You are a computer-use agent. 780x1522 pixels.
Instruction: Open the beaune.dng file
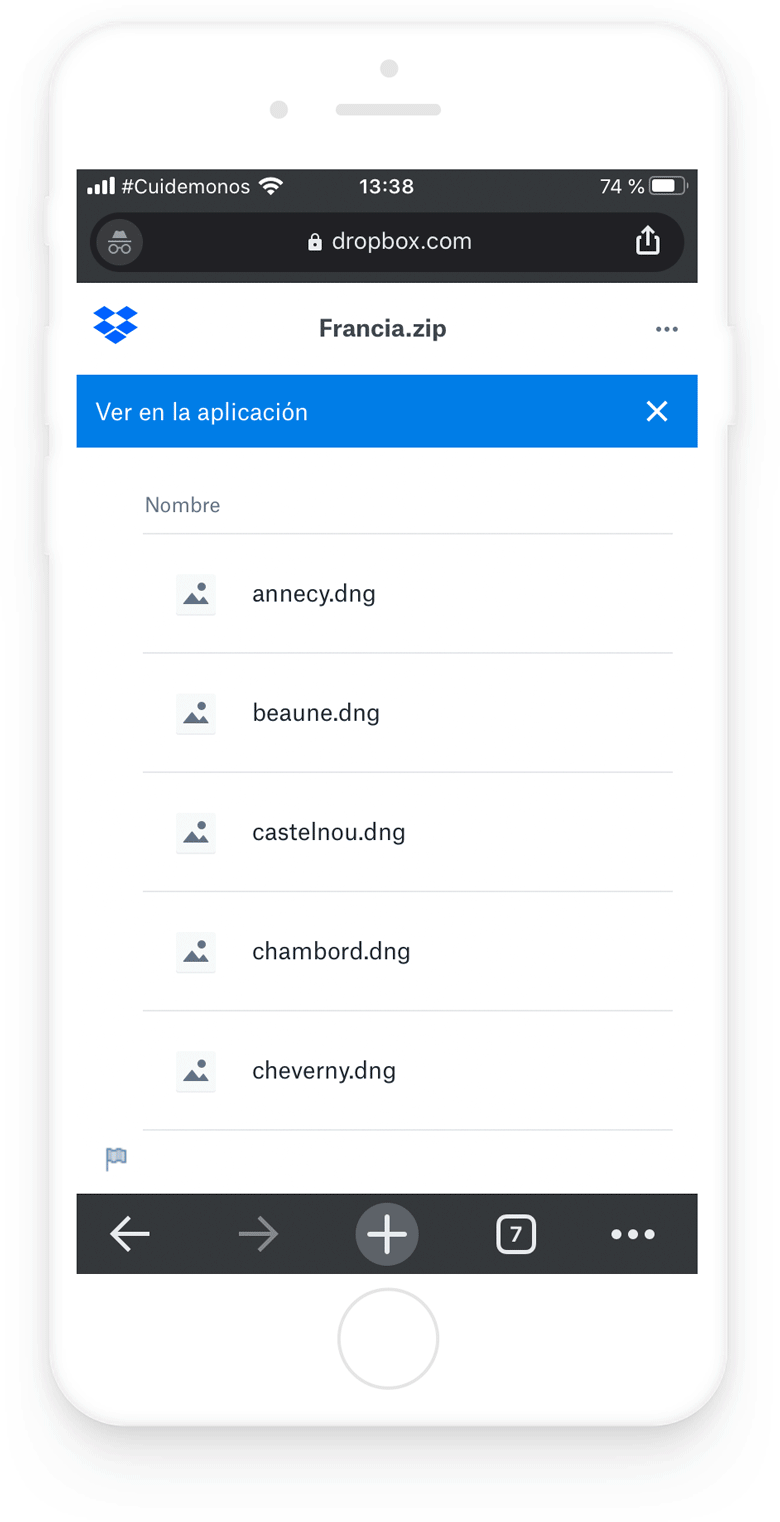[316, 713]
